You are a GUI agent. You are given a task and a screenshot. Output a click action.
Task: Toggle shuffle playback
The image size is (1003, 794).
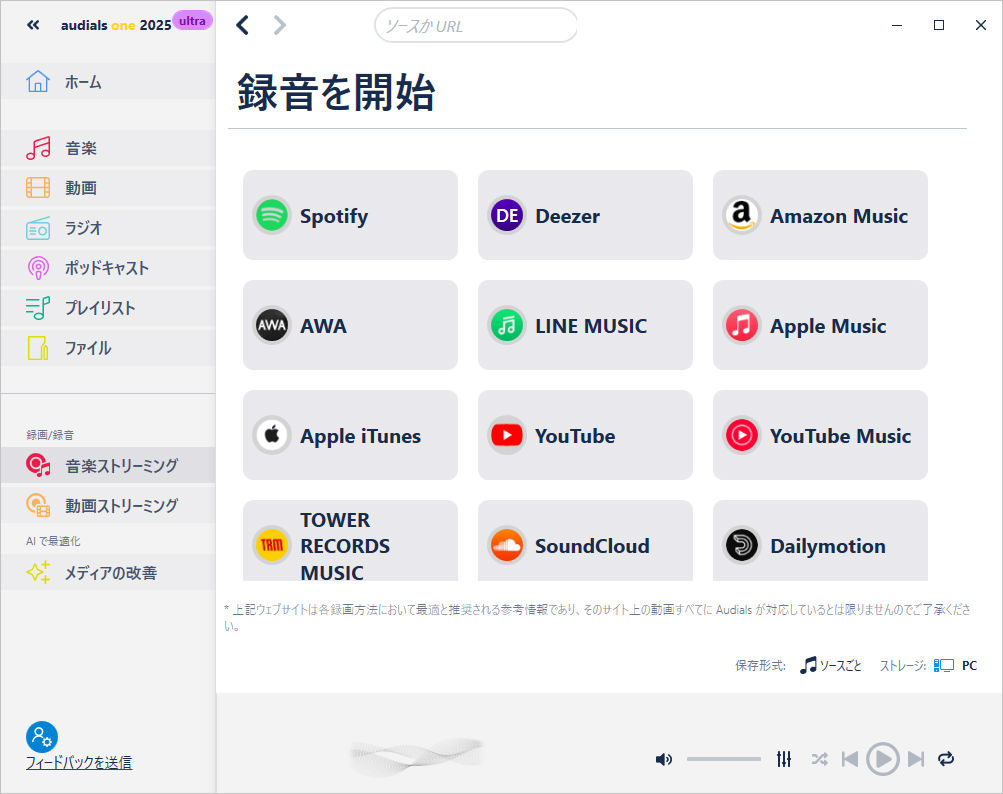coord(819,759)
